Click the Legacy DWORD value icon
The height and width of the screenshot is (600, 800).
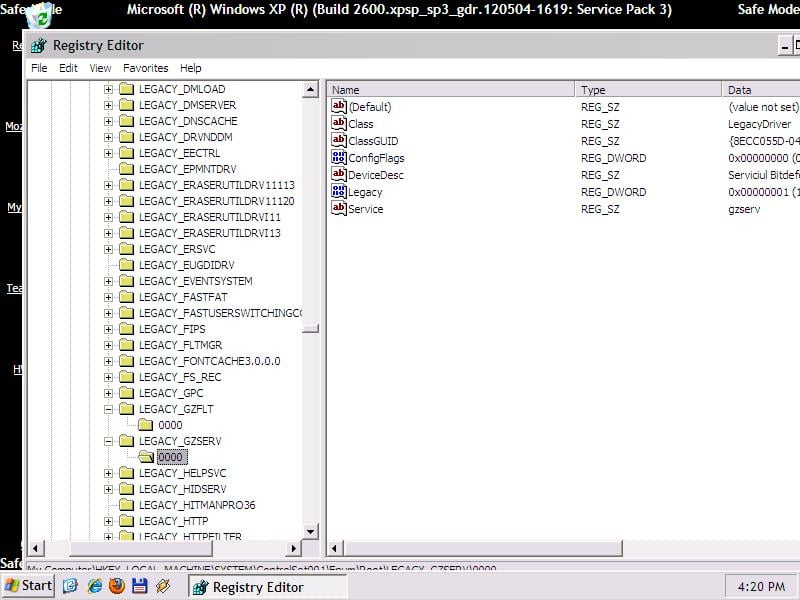pos(339,192)
